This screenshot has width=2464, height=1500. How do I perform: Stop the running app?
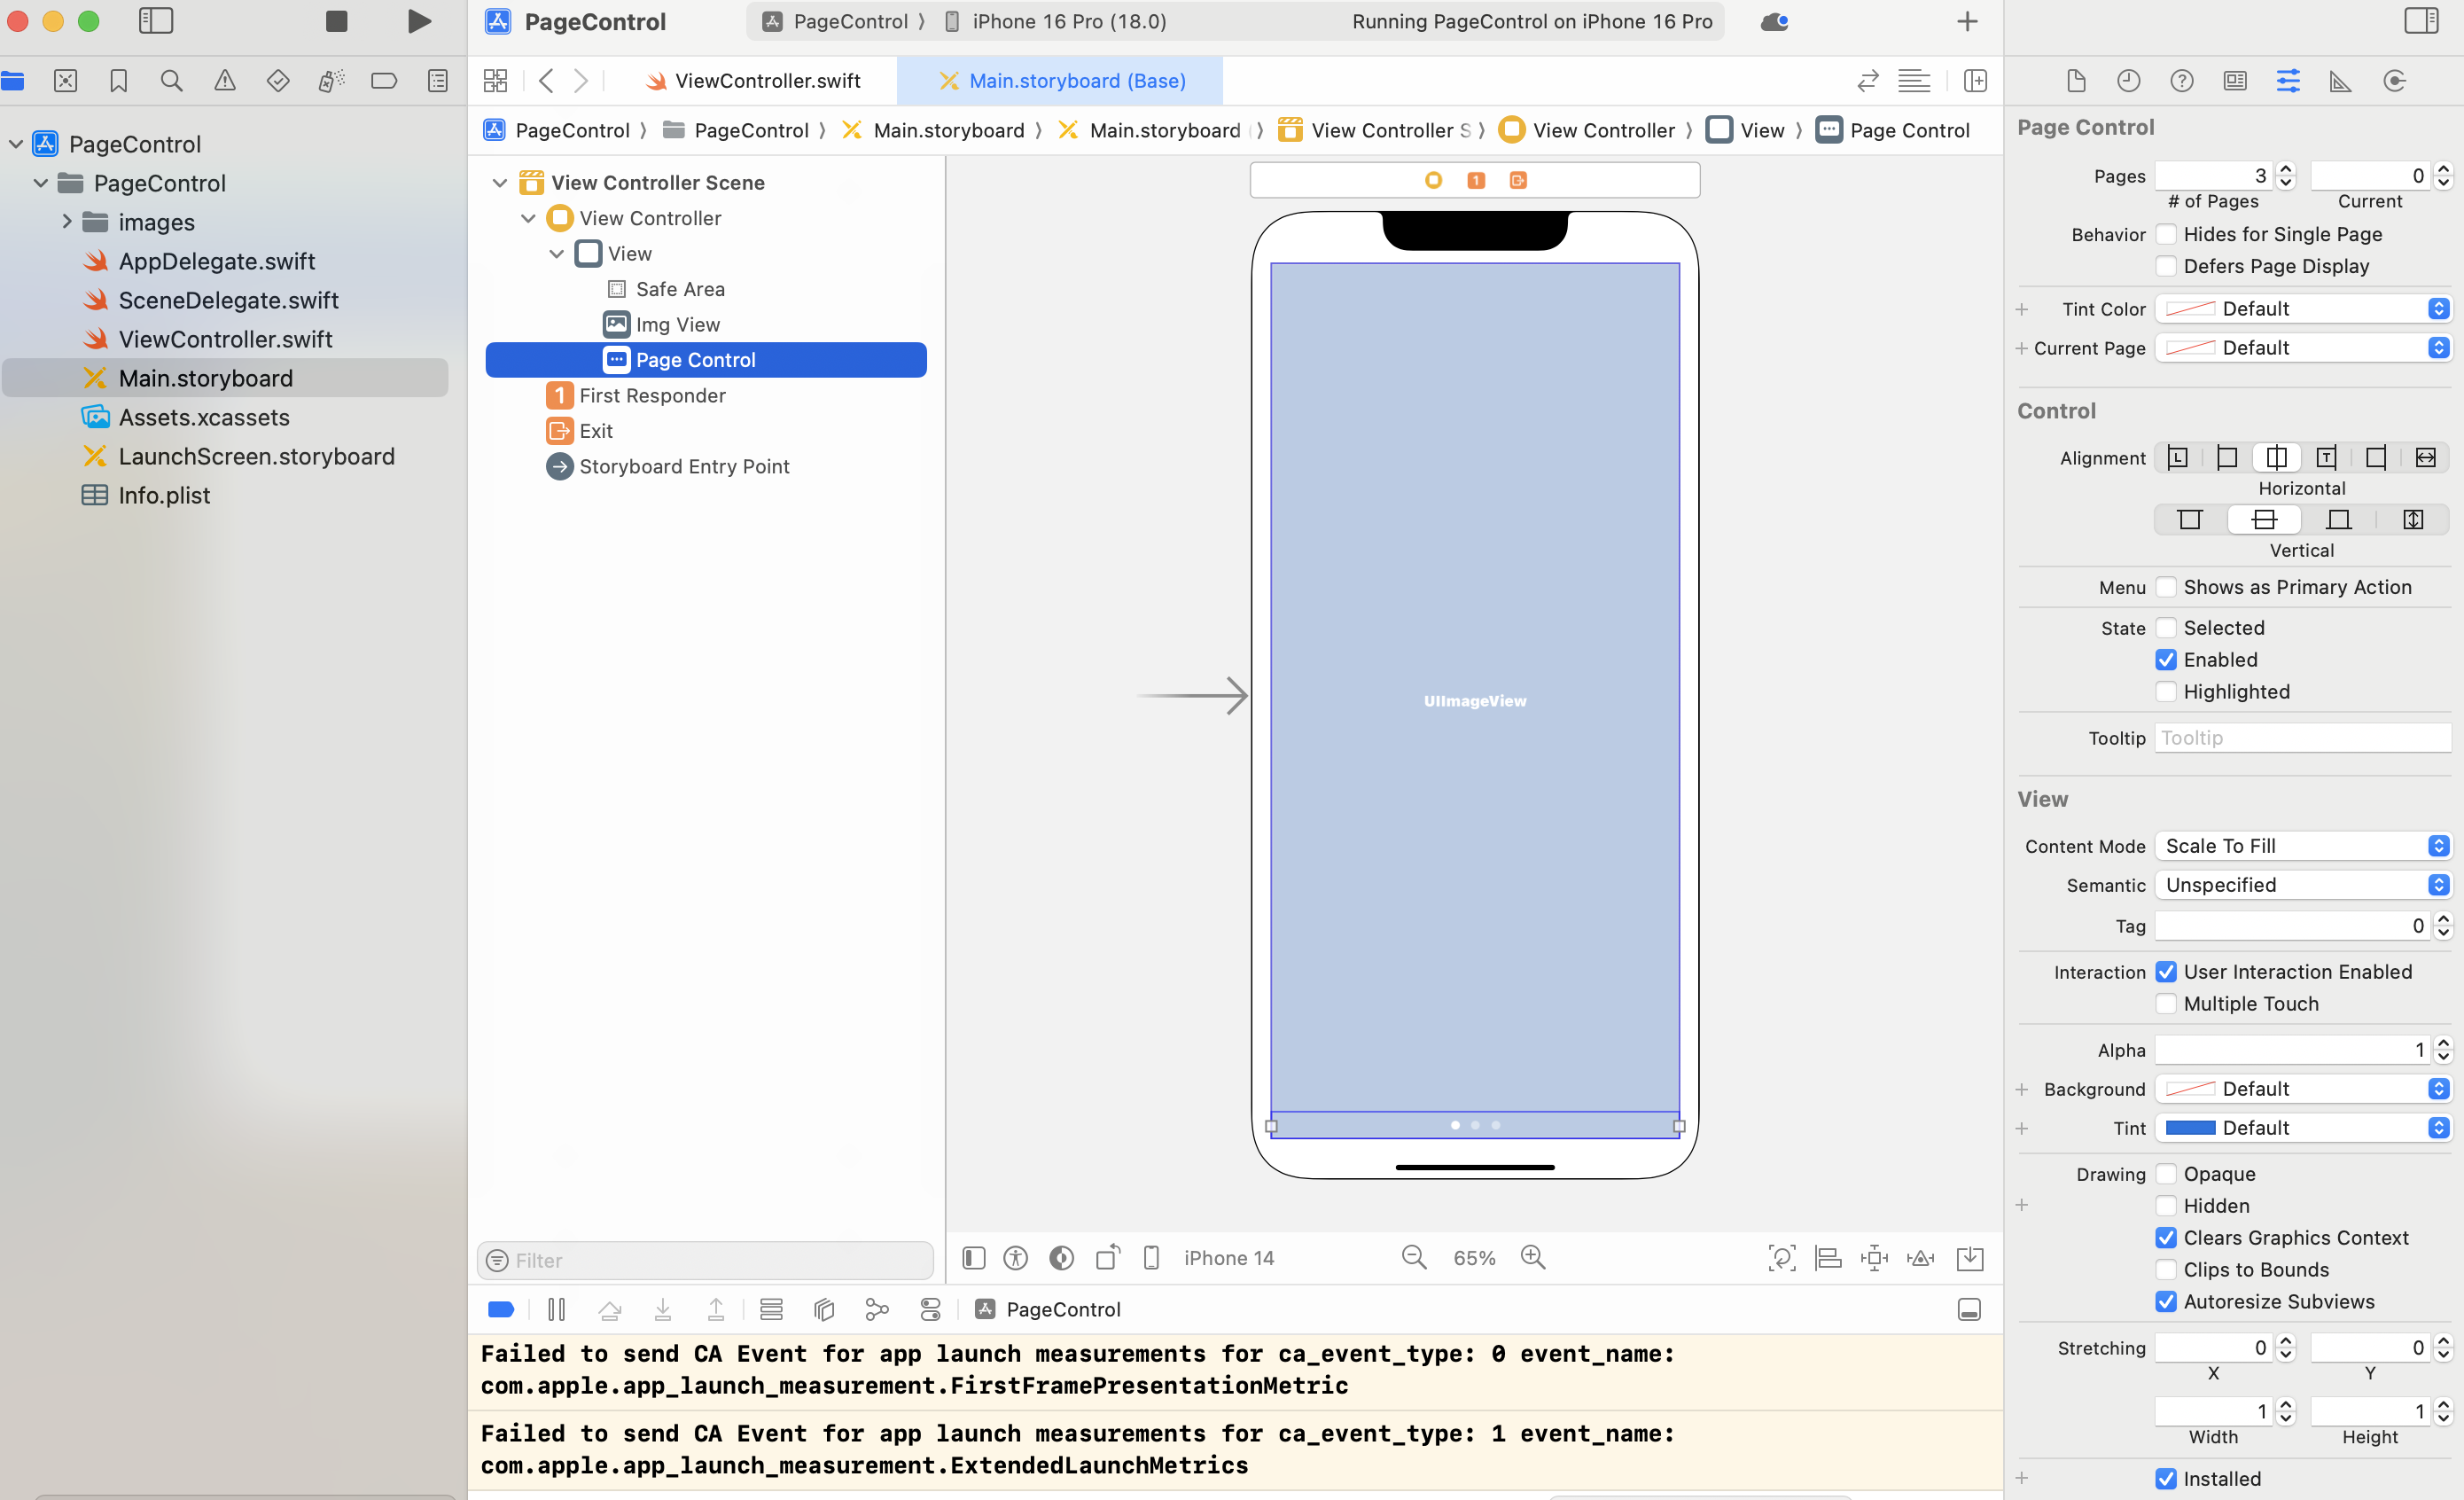(336, 21)
